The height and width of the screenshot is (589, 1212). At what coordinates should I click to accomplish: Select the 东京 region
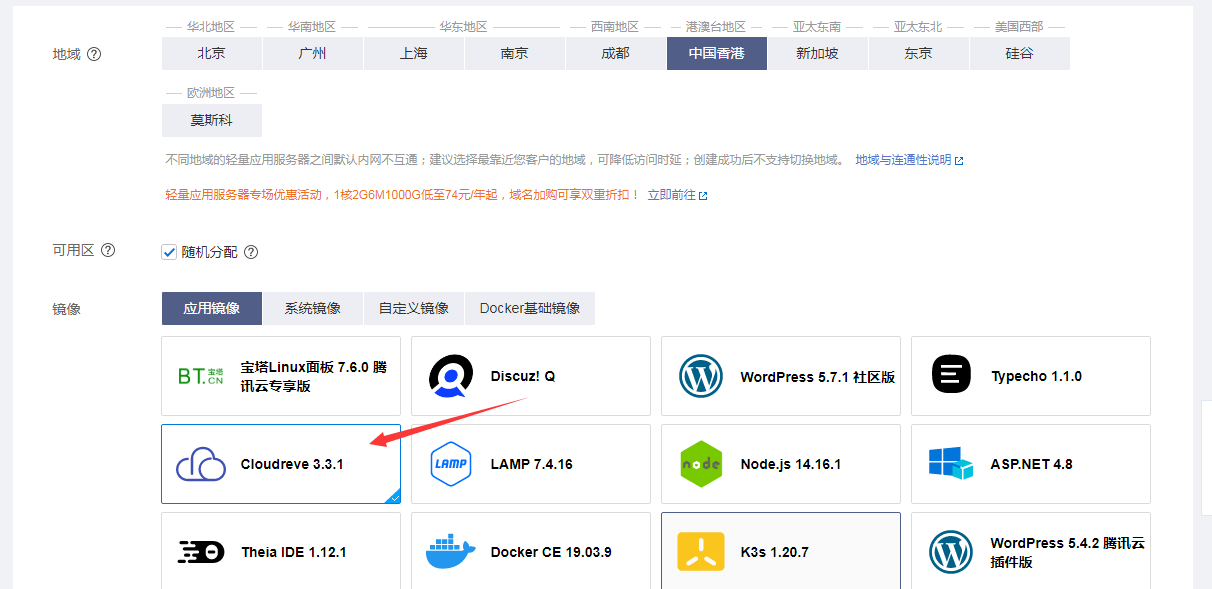point(919,53)
